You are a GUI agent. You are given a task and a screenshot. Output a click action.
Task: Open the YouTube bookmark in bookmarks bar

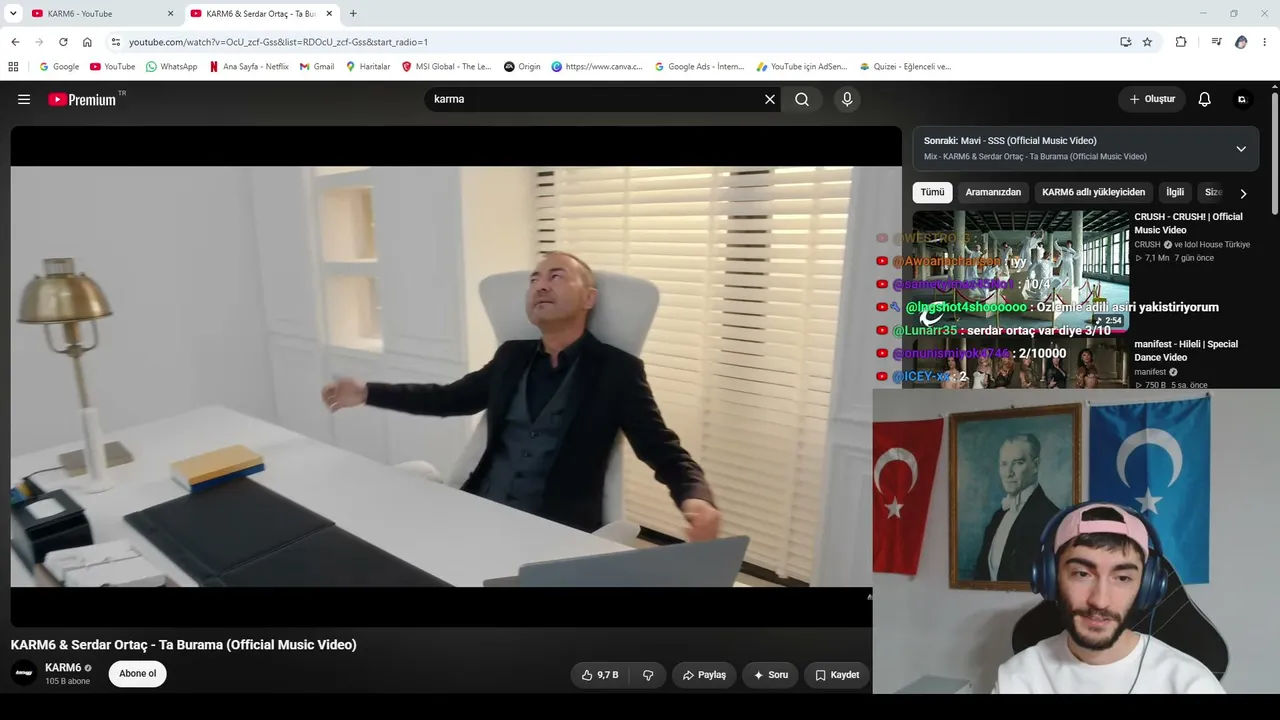coord(112,67)
